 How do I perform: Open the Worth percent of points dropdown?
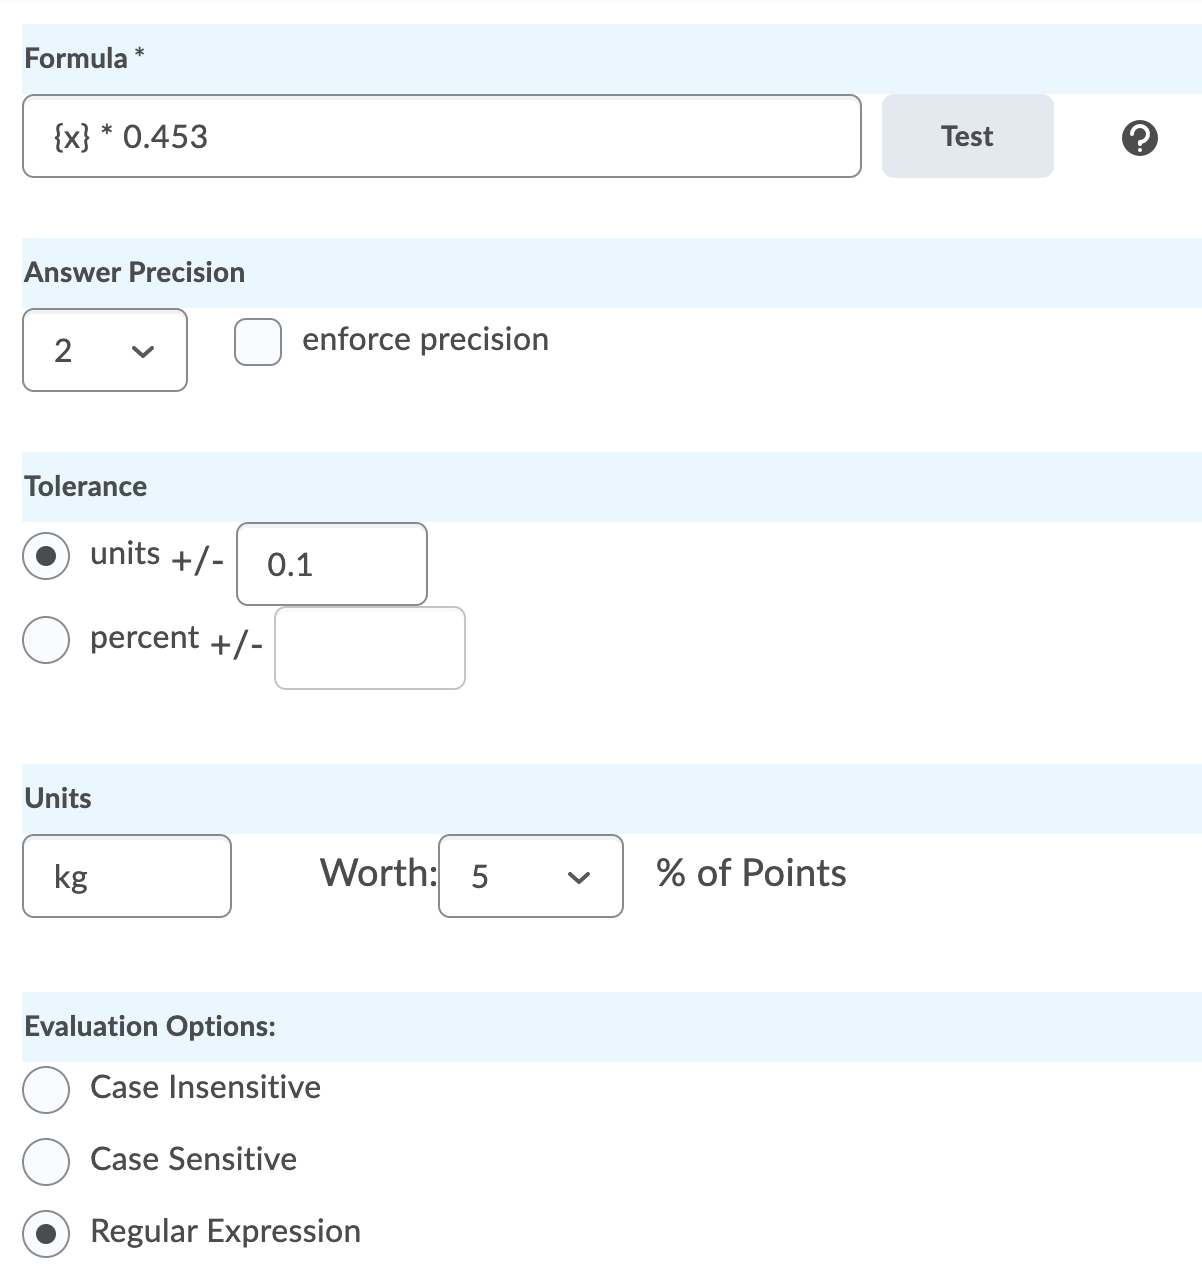(x=530, y=876)
